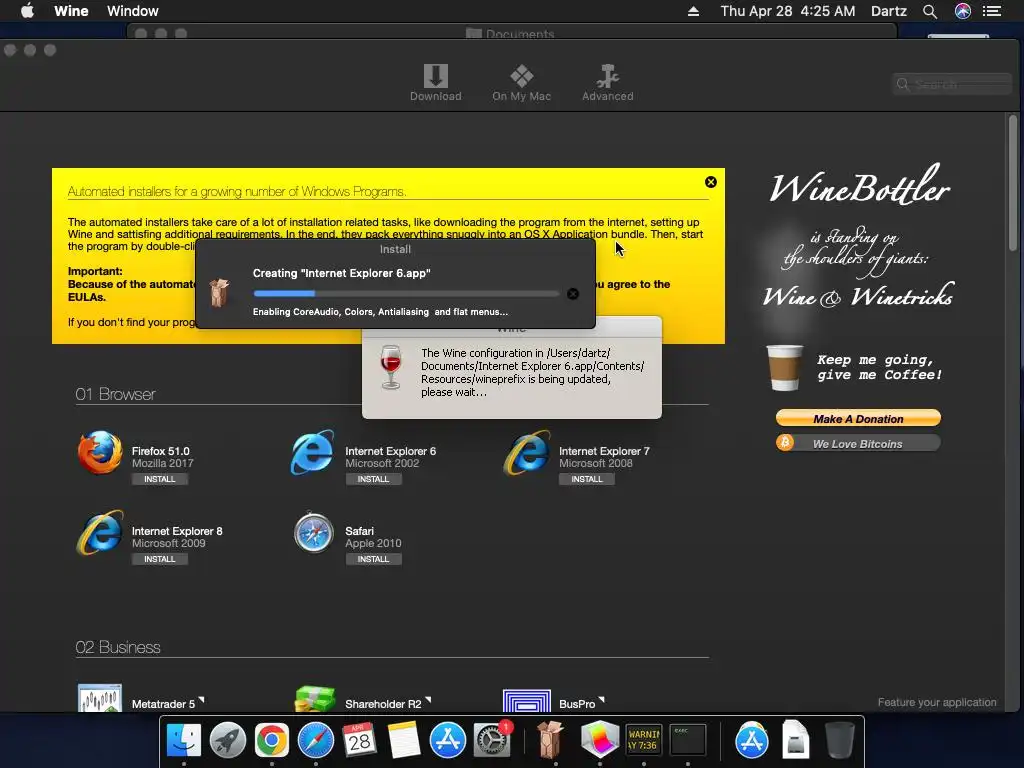Image resolution: width=1024 pixels, height=768 pixels.
Task: Click the Safari compass icon in list
Action: click(x=313, y=533)
